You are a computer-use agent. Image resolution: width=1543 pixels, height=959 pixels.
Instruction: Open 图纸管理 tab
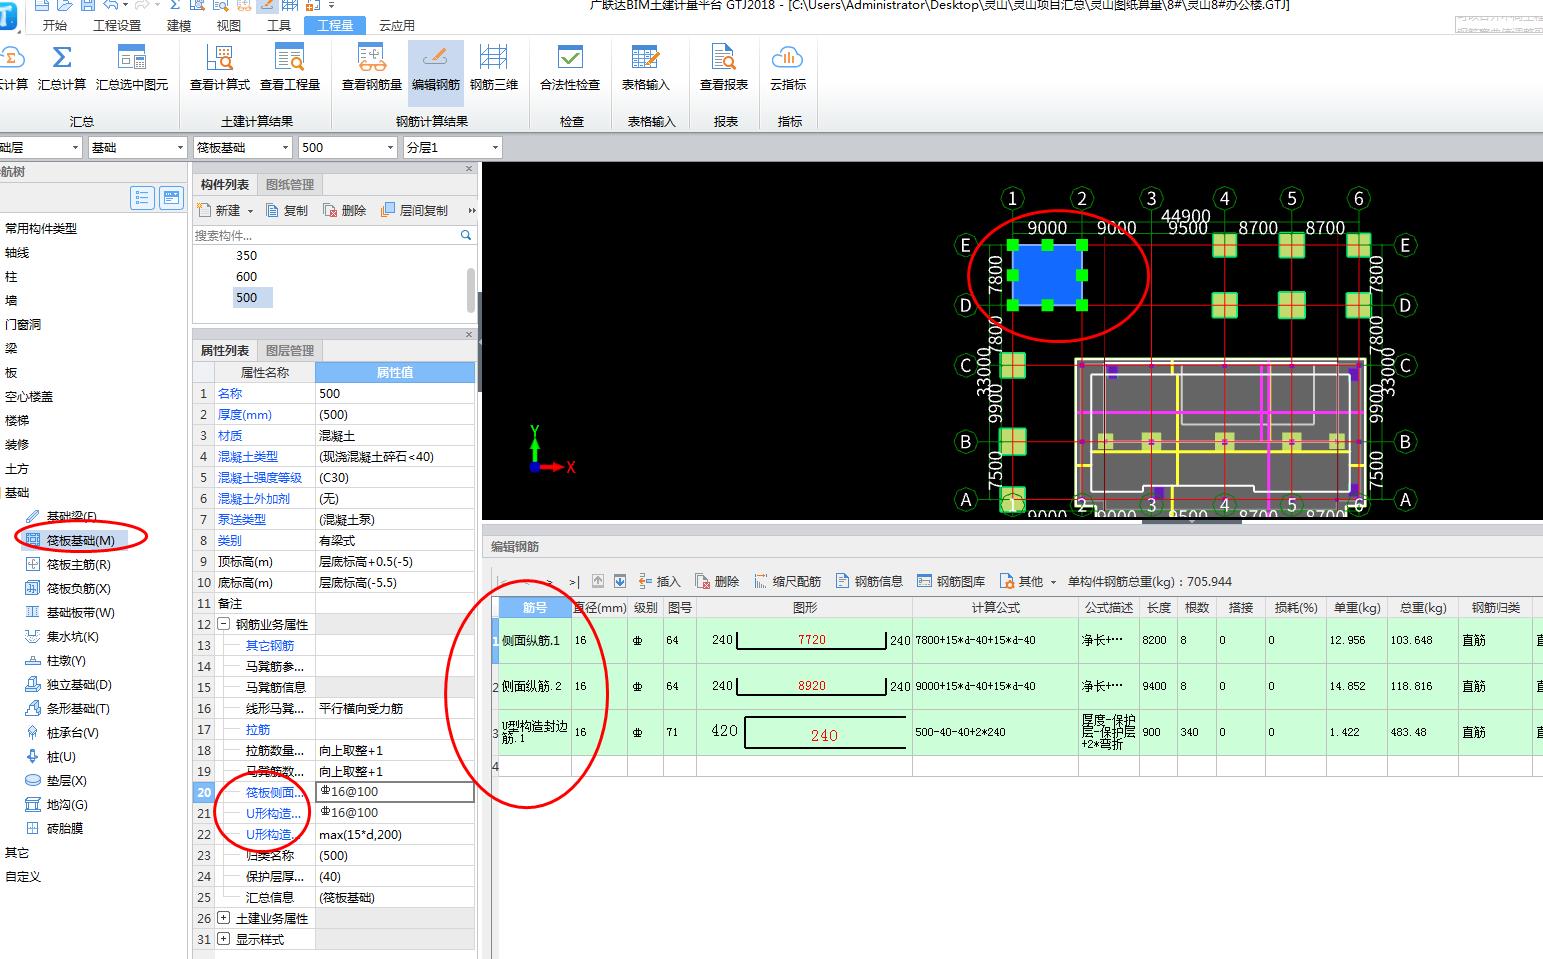290,184
